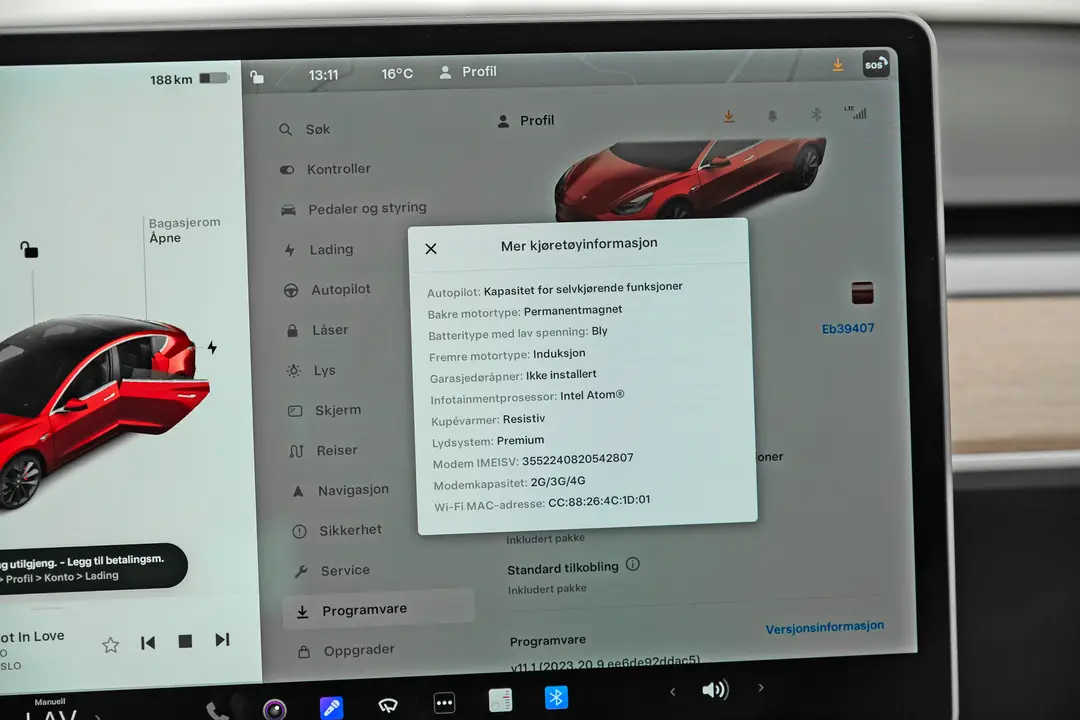Open the notification bell icon
Viewport: 1080px width, 720px height.
click(x=773, y=115)
